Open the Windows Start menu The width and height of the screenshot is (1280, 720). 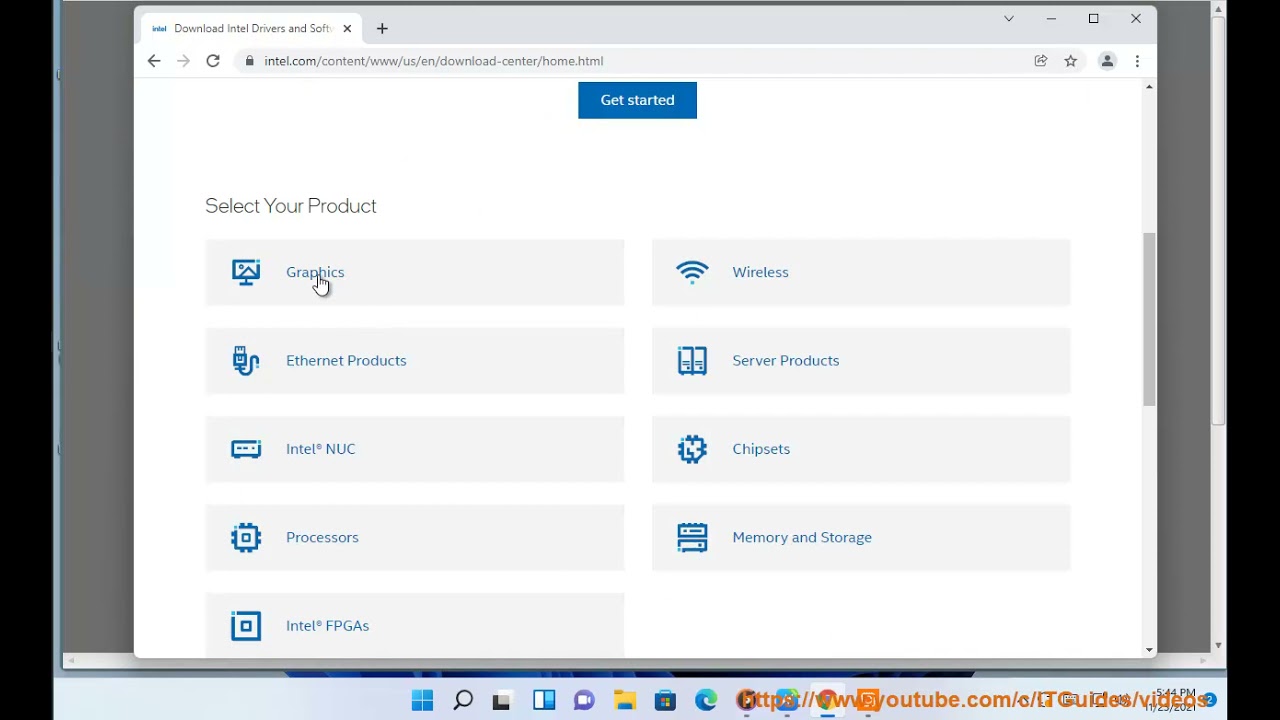tap(422, 701)
